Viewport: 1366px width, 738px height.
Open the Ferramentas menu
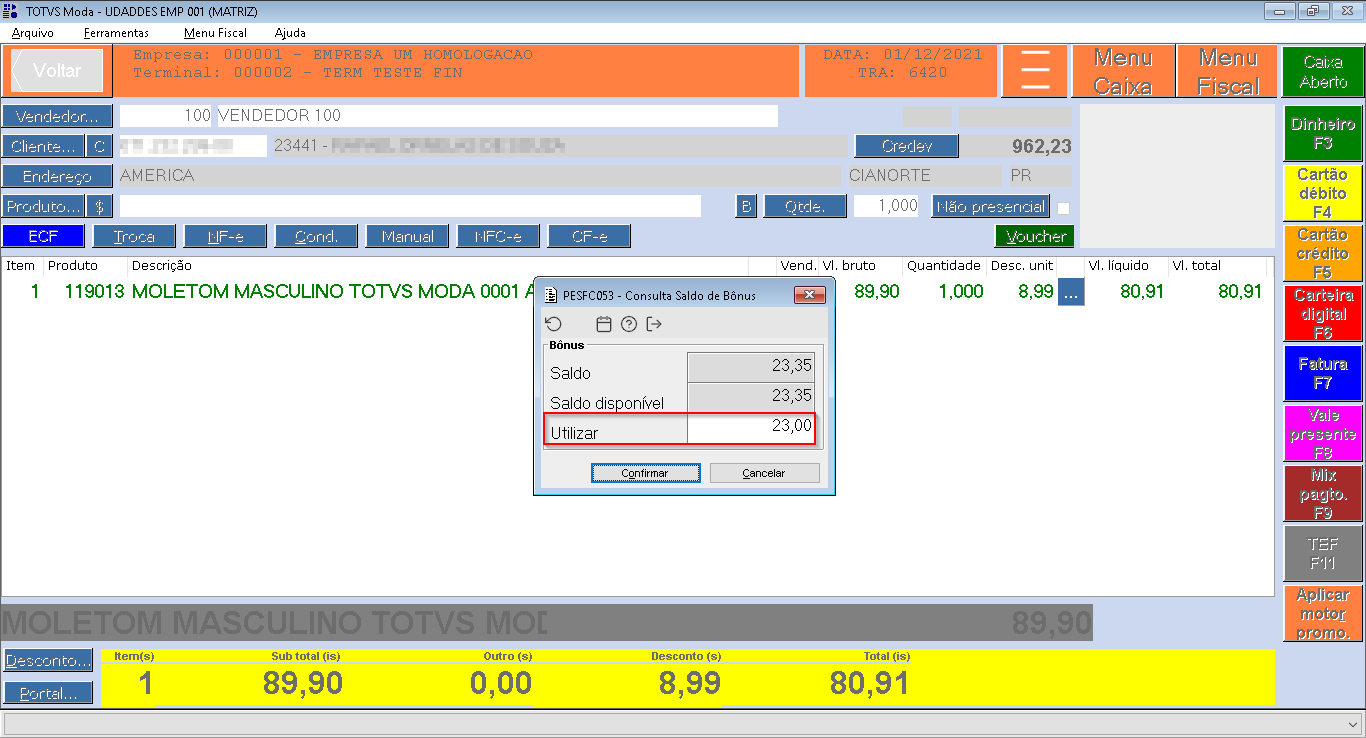coord(116,33)
